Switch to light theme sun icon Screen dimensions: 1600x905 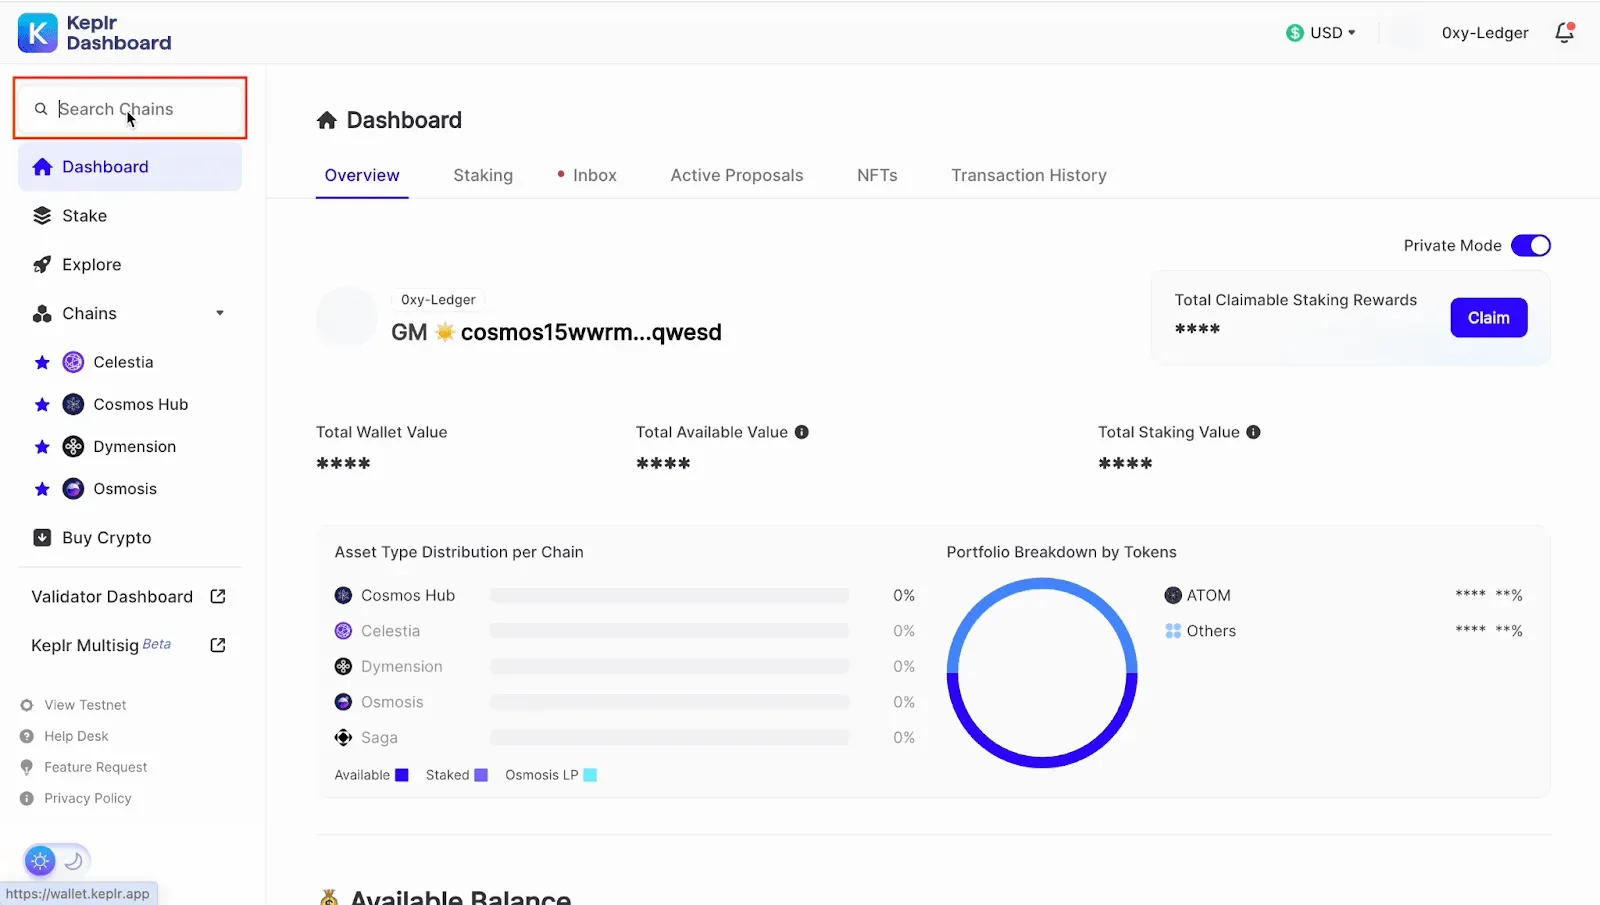click(40, 860)
